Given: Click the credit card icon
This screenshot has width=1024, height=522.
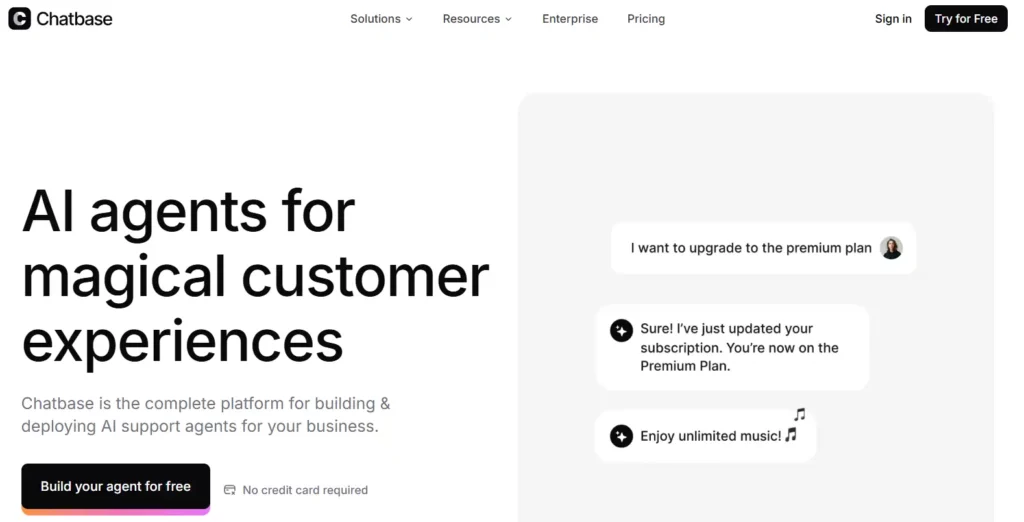Looking at the screenshot, I should (x=230, y=490).
